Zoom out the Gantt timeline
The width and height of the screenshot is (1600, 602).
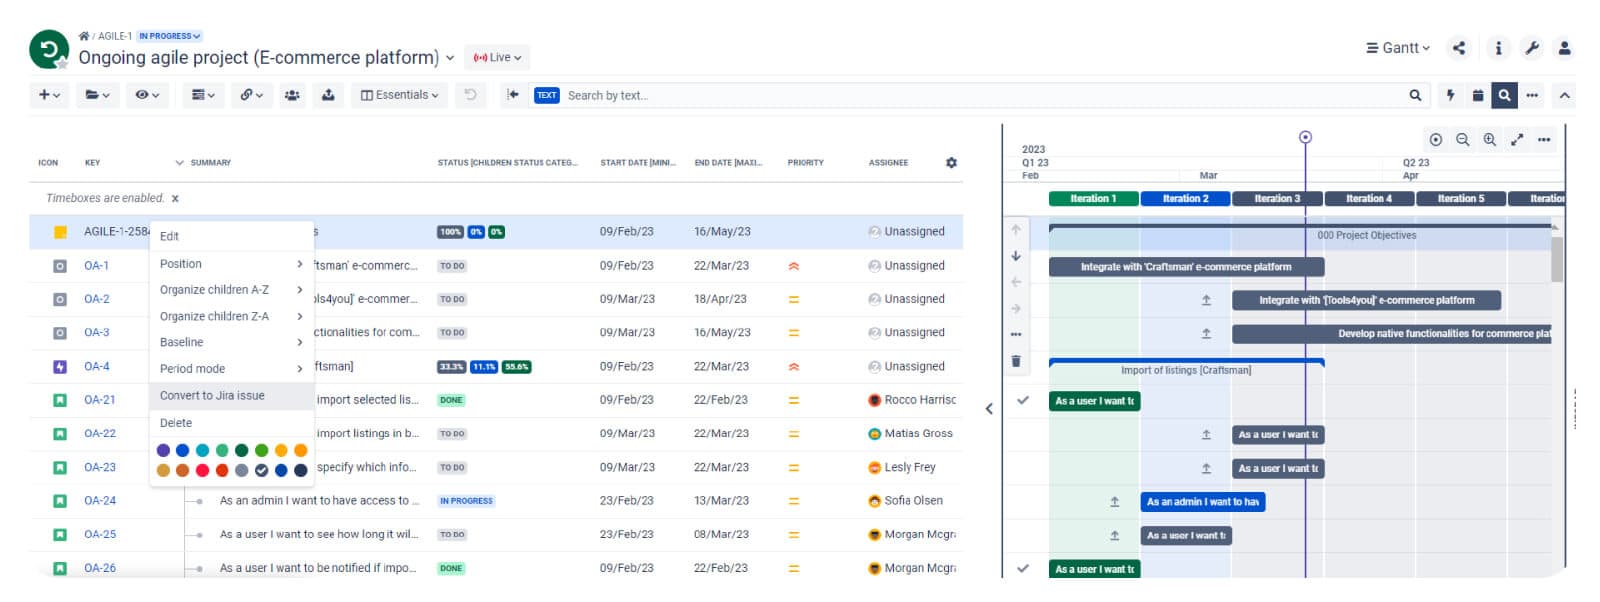(1463, 140)
